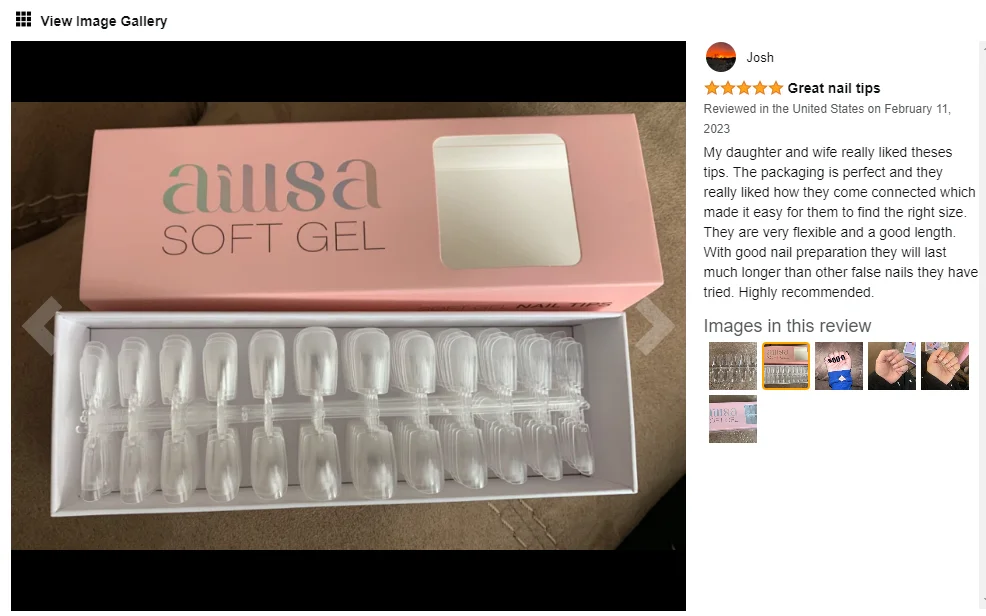The width and height of the screenshot is (986, 616).
Task: Click the gallery grid icon
Action: point(23,19)
